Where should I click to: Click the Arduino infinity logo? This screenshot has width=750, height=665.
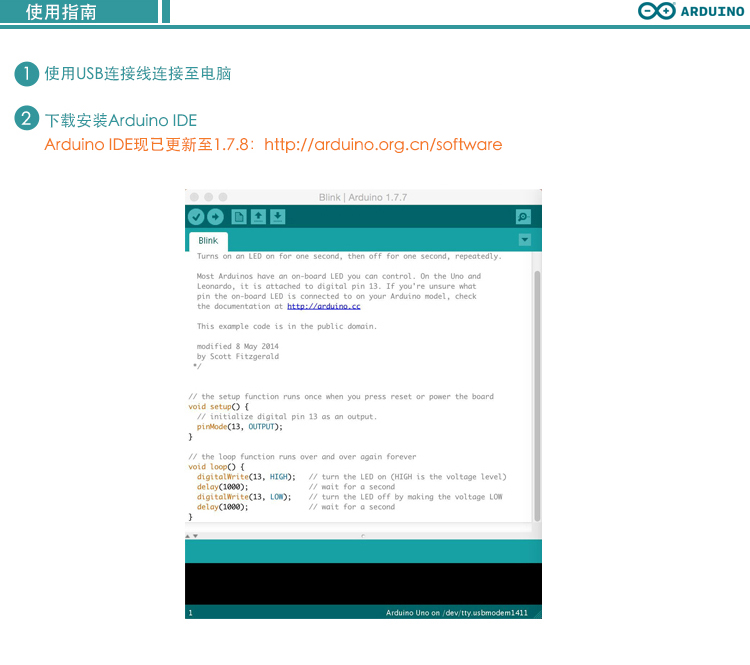click(657, 12)
